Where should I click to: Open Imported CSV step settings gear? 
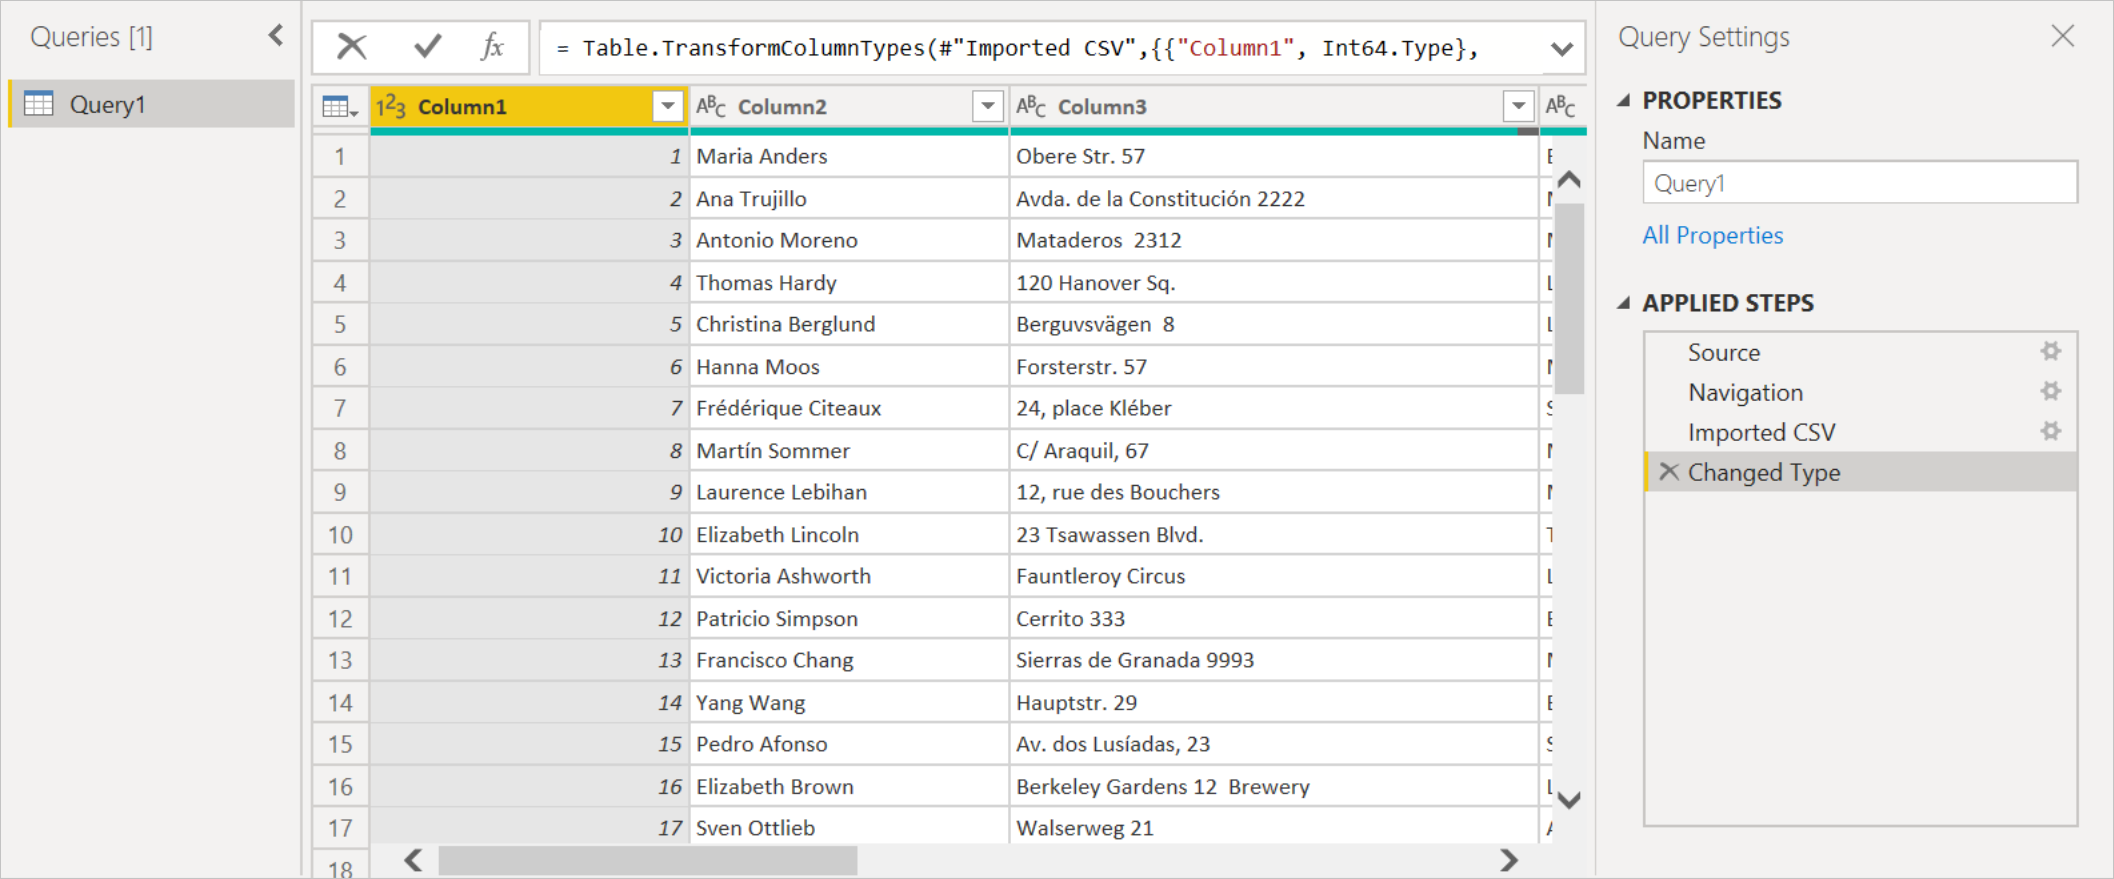click(2051, 431)
